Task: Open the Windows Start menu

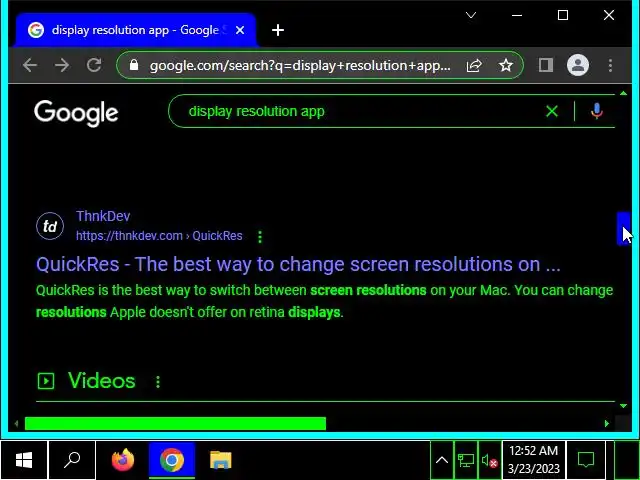Action: coord(24,460)
